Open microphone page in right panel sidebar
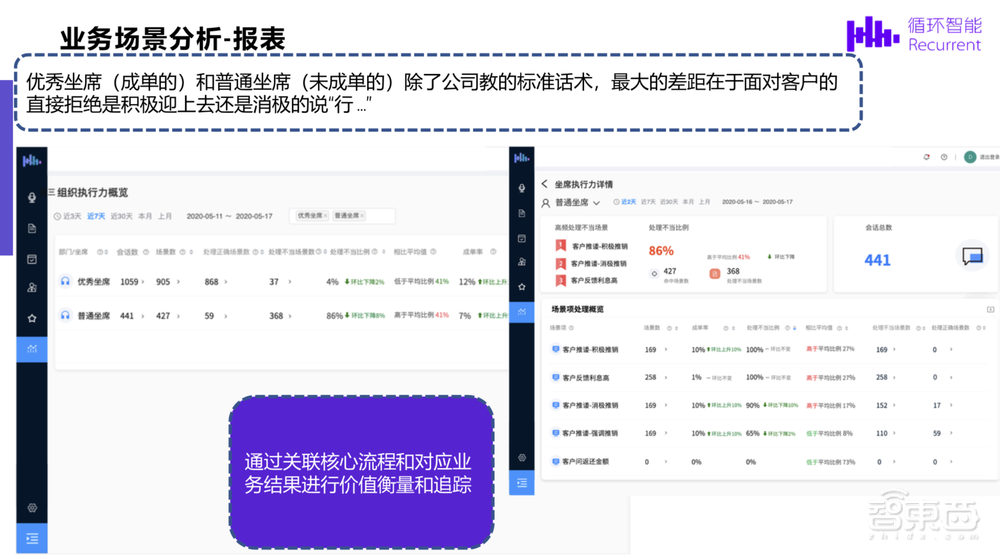This screenshot has height=559, width=1000. point(522,188)
